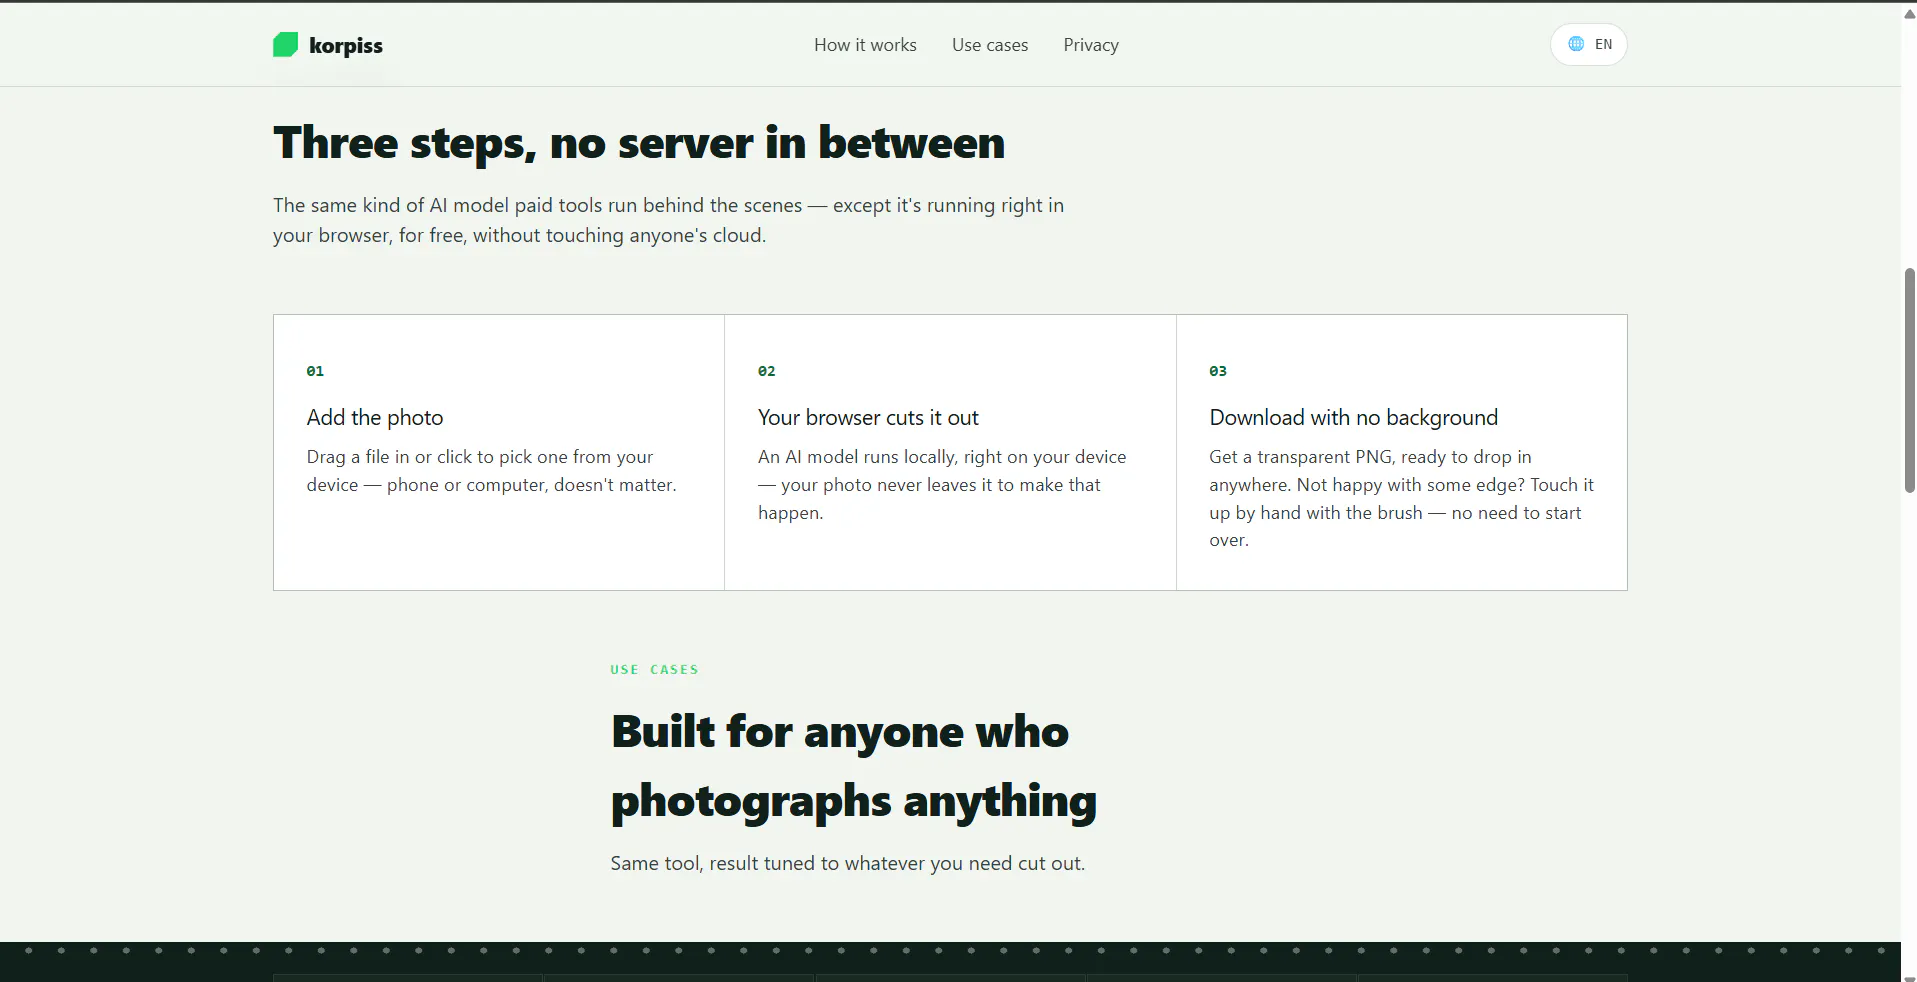This screenshot has width=1917, height=982.
Task: Select the Add the photo step title
Action: pos(375,417)
